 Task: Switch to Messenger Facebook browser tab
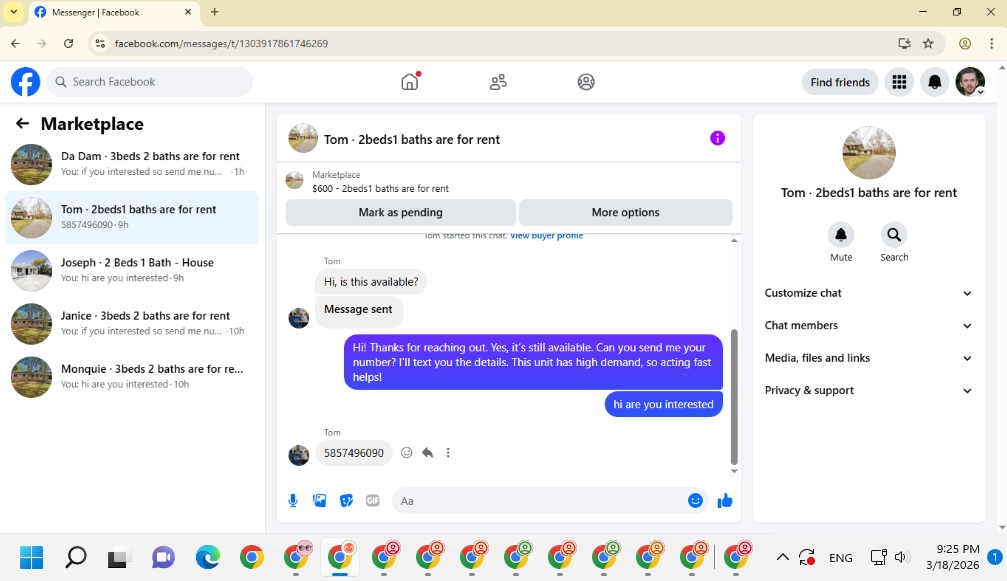coord(112,12)
